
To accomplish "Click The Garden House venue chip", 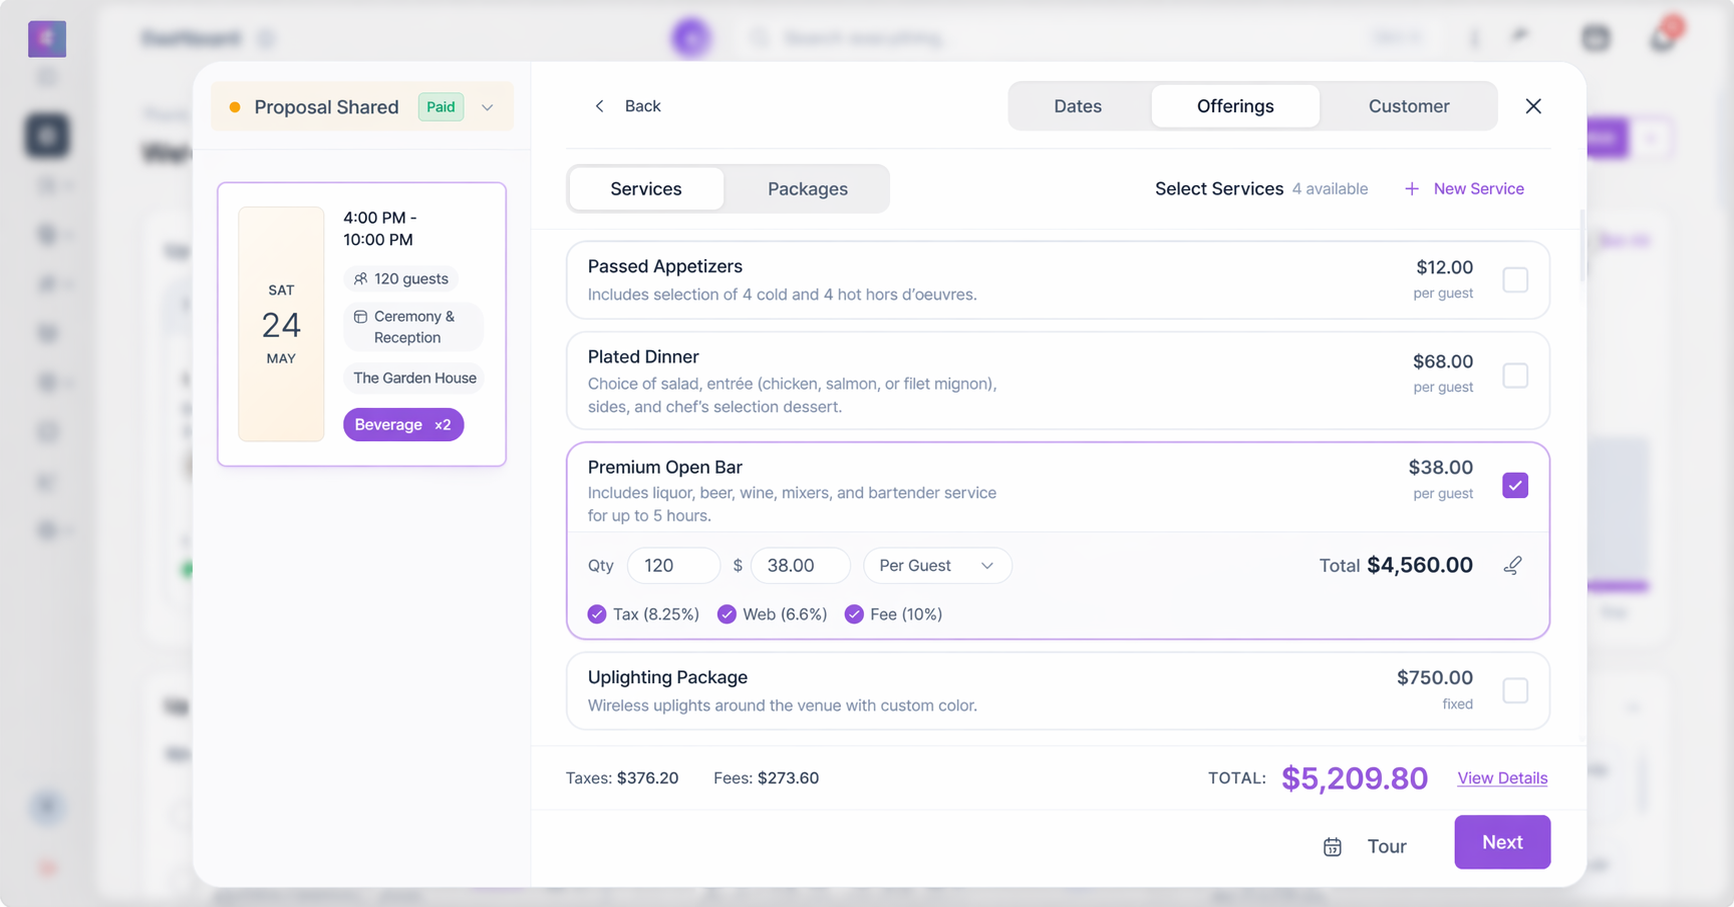I will [414, 378].
